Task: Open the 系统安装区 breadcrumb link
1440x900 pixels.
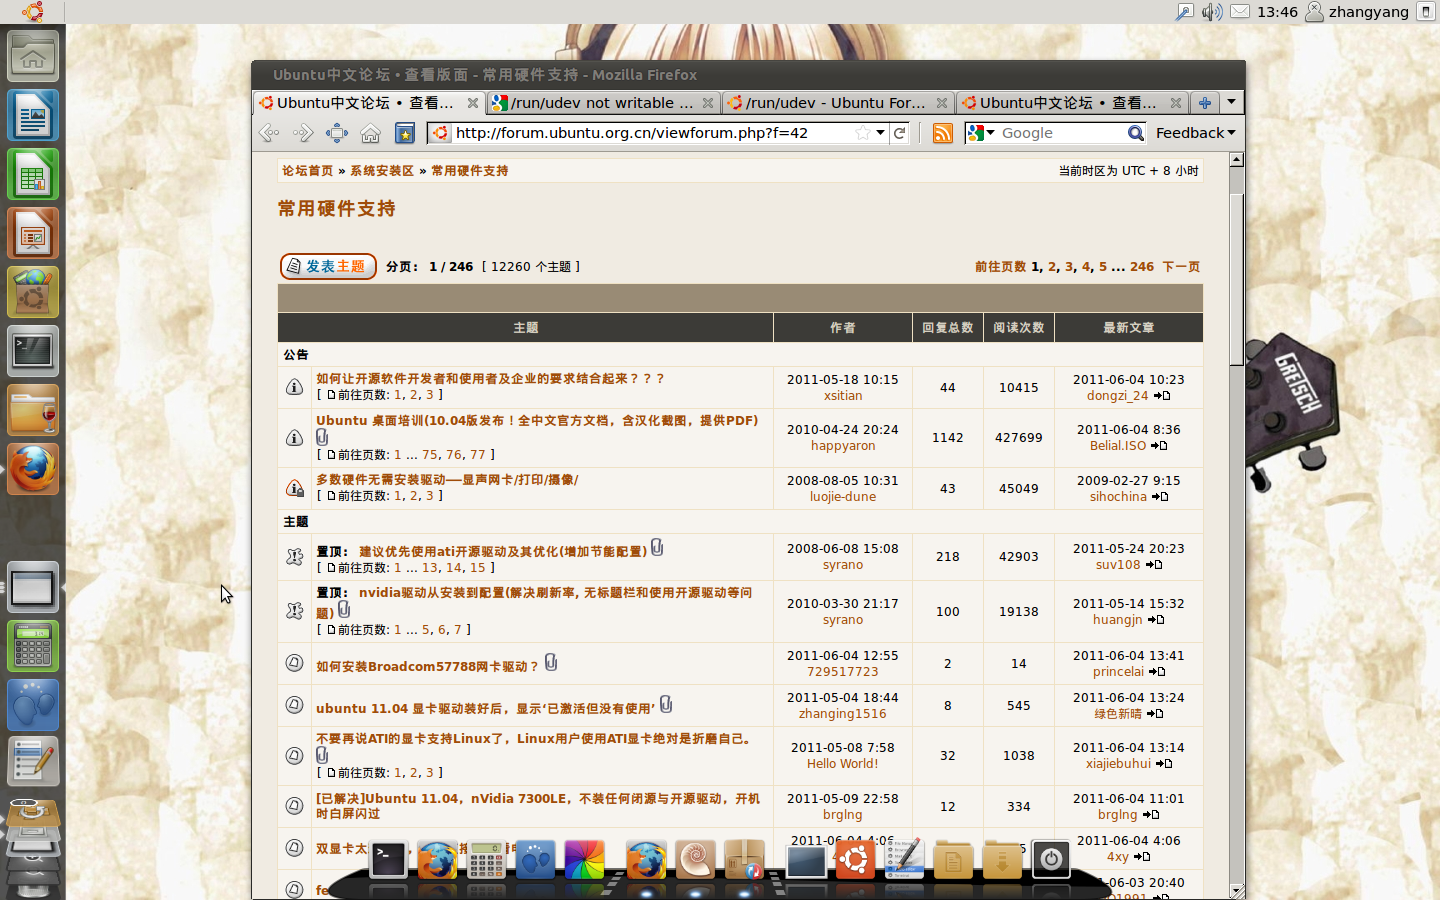Action: (x=382, y=171)
